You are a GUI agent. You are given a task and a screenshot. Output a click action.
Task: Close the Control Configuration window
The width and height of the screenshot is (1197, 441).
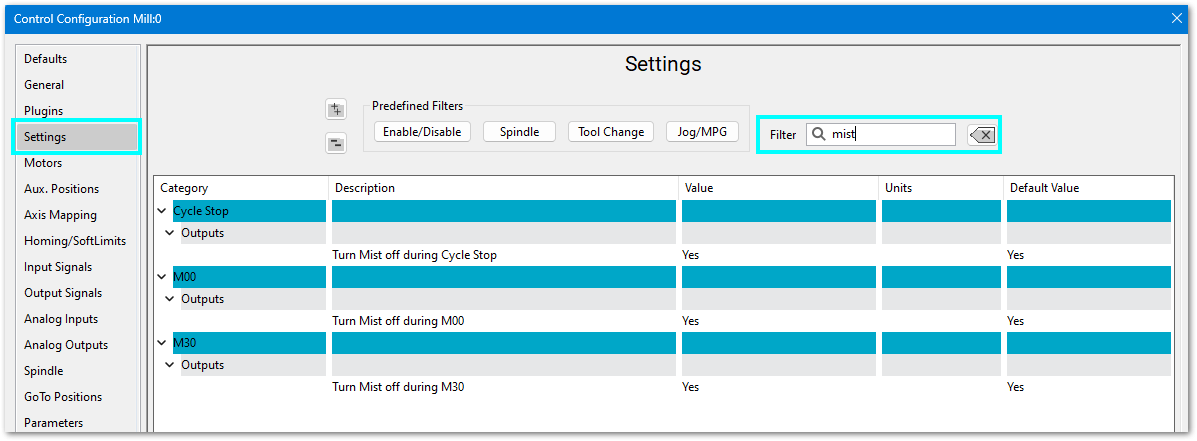[x=1176, y=18]
